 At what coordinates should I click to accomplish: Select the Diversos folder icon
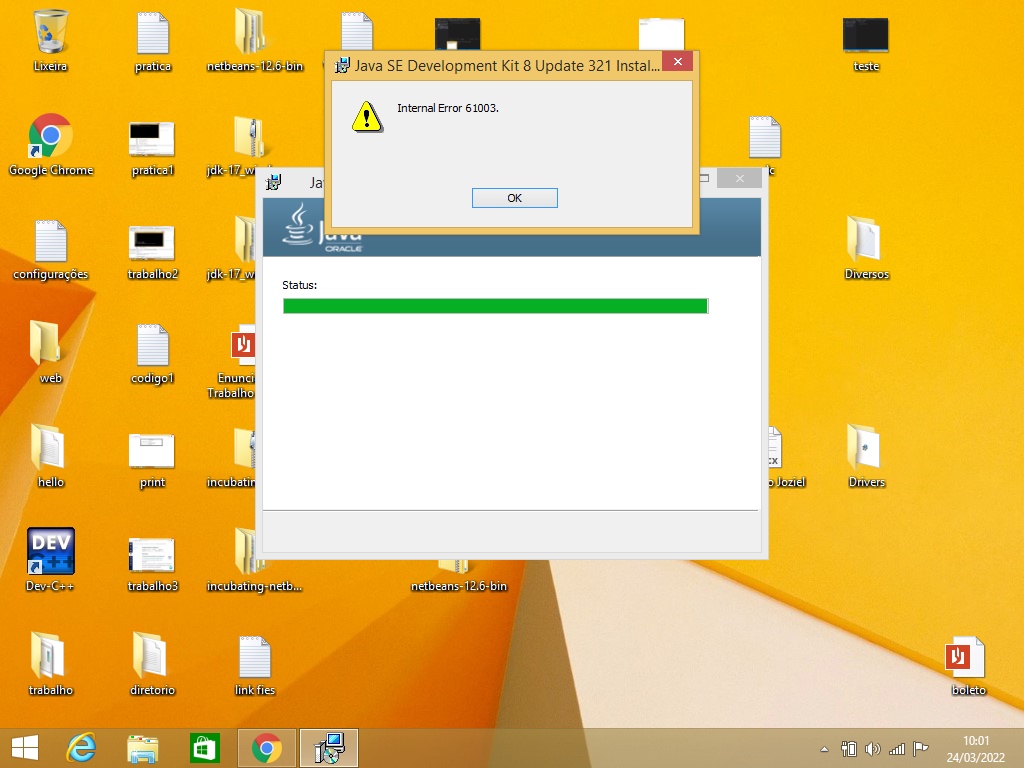coord(866,248)
